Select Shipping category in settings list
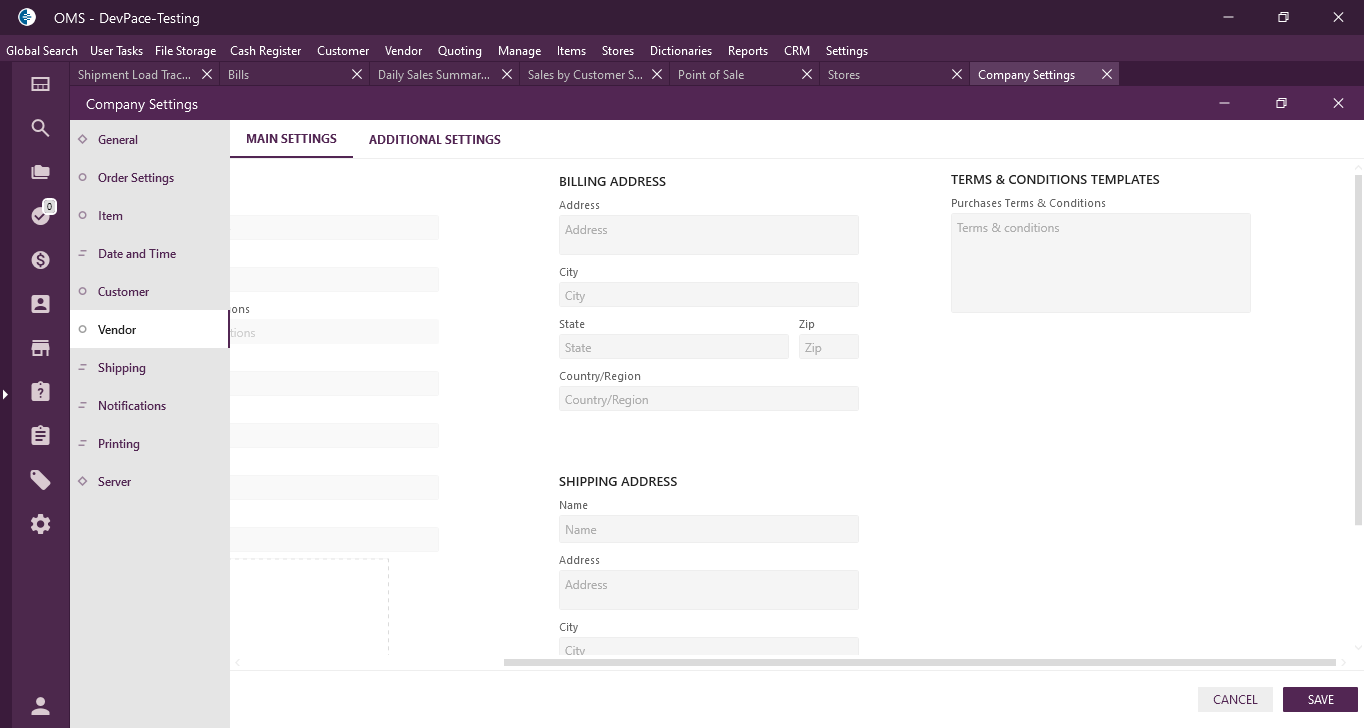Viewport: 1364px width, 728px height. [122, 368]
